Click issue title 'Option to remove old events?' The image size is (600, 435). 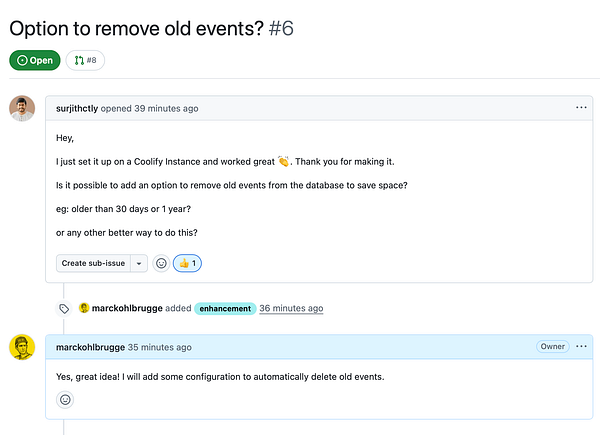pyautogui.click(x=137, y=29)
